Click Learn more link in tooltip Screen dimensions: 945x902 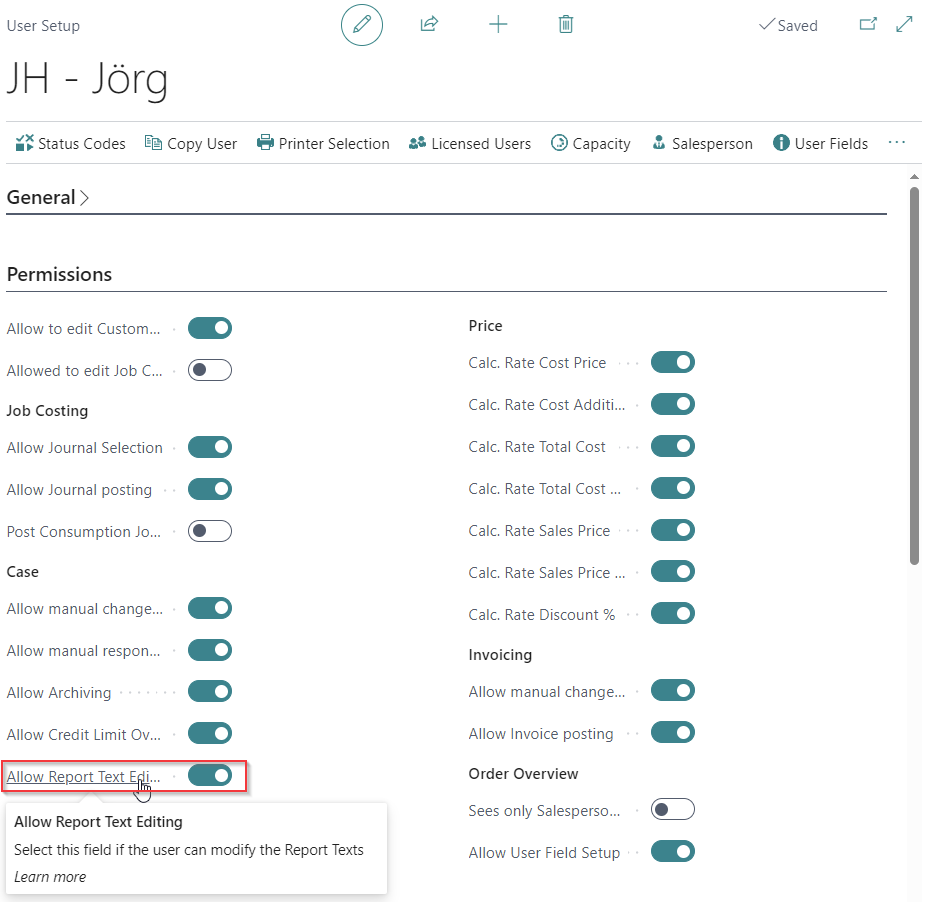tap(50, 877)
